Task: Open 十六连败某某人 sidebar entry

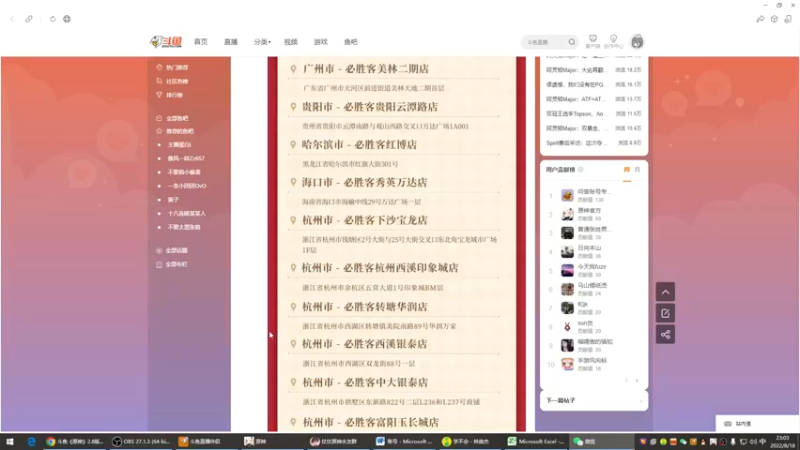Action: (187, 213)
